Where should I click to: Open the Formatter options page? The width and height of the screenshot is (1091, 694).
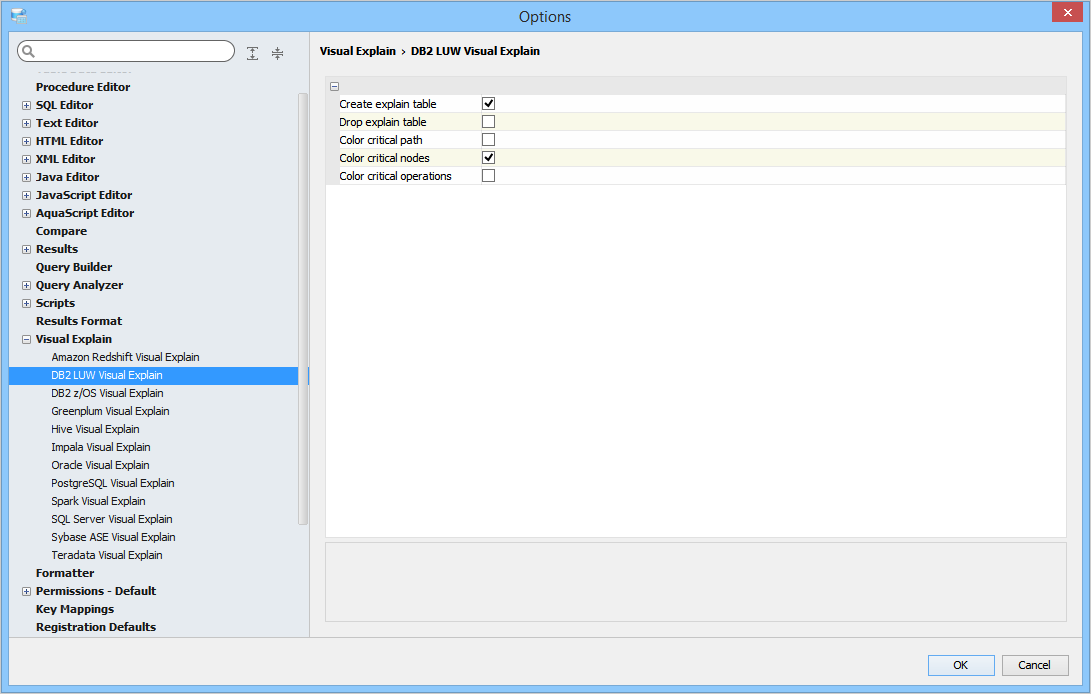(x=65, y=573)
